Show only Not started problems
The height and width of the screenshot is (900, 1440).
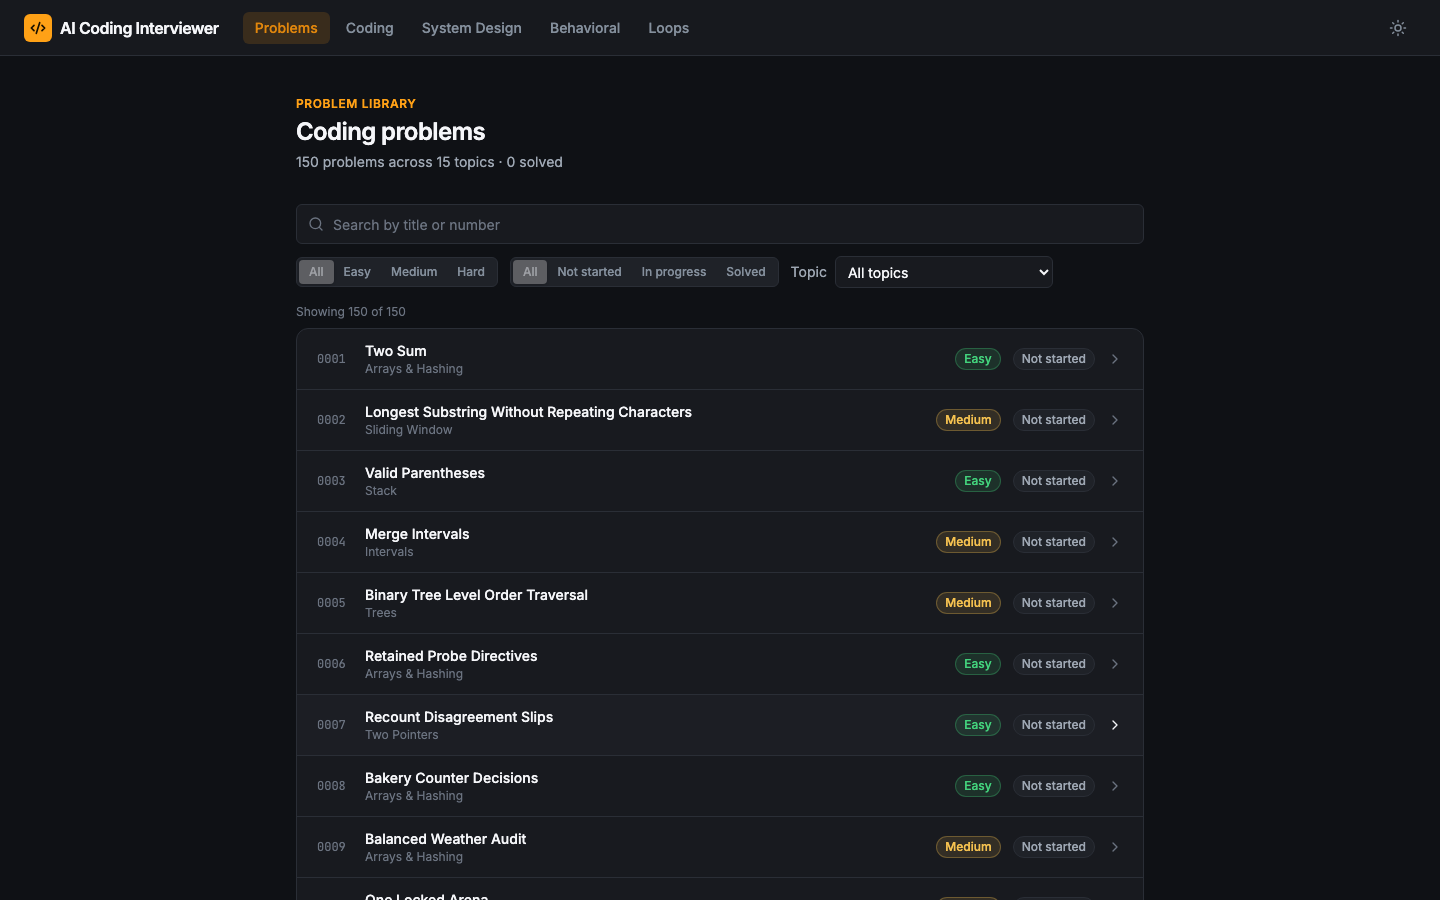click(x=589, y=272)
